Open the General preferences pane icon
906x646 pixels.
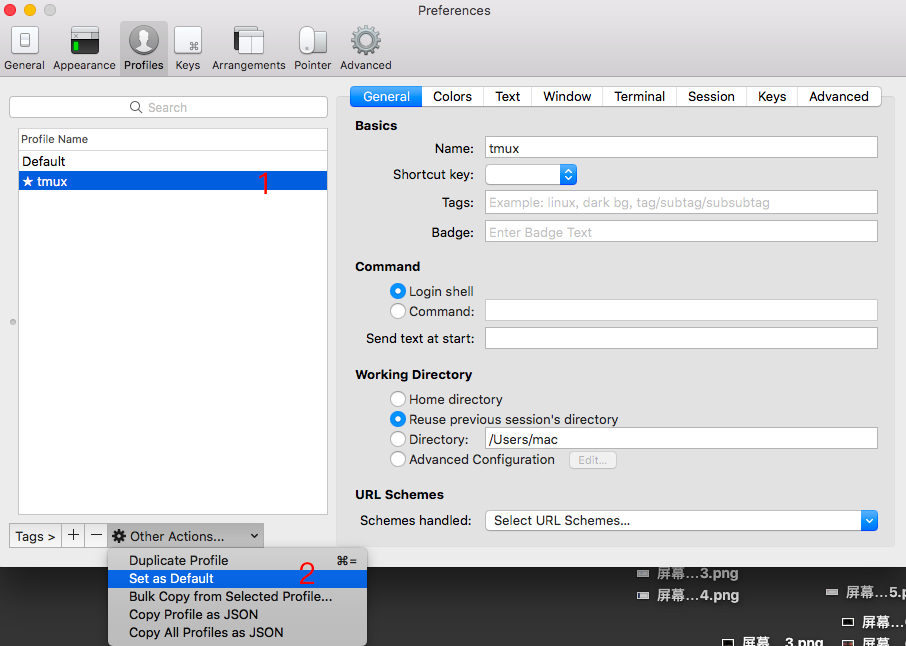(24, 47)
